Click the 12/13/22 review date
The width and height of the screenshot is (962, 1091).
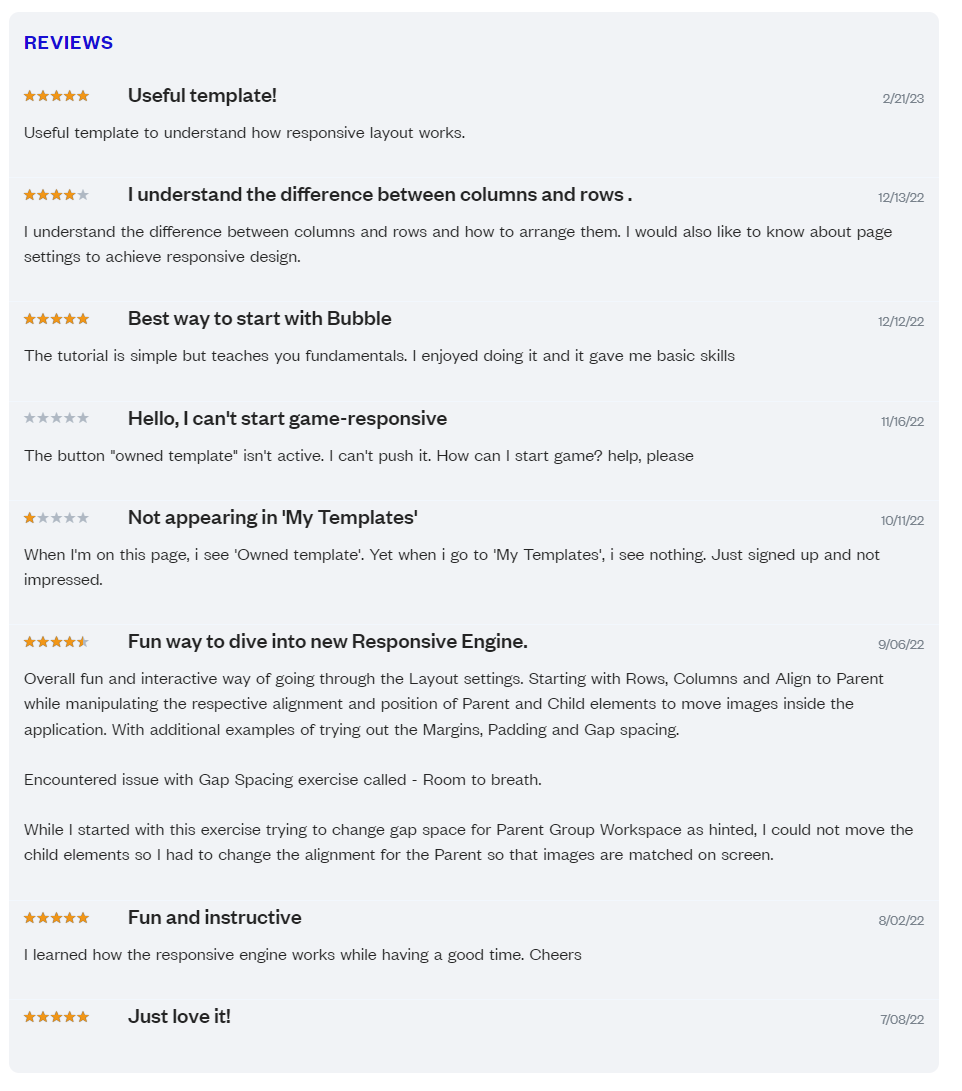901,198
